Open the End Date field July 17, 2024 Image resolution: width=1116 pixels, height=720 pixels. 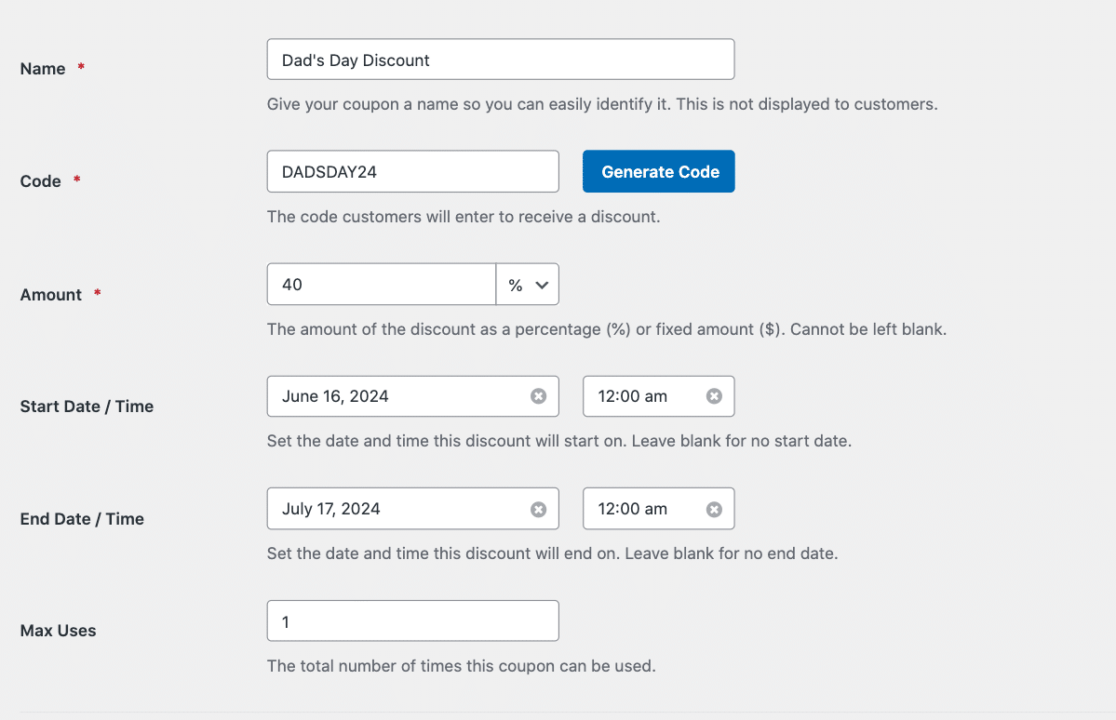click(395, 510)
